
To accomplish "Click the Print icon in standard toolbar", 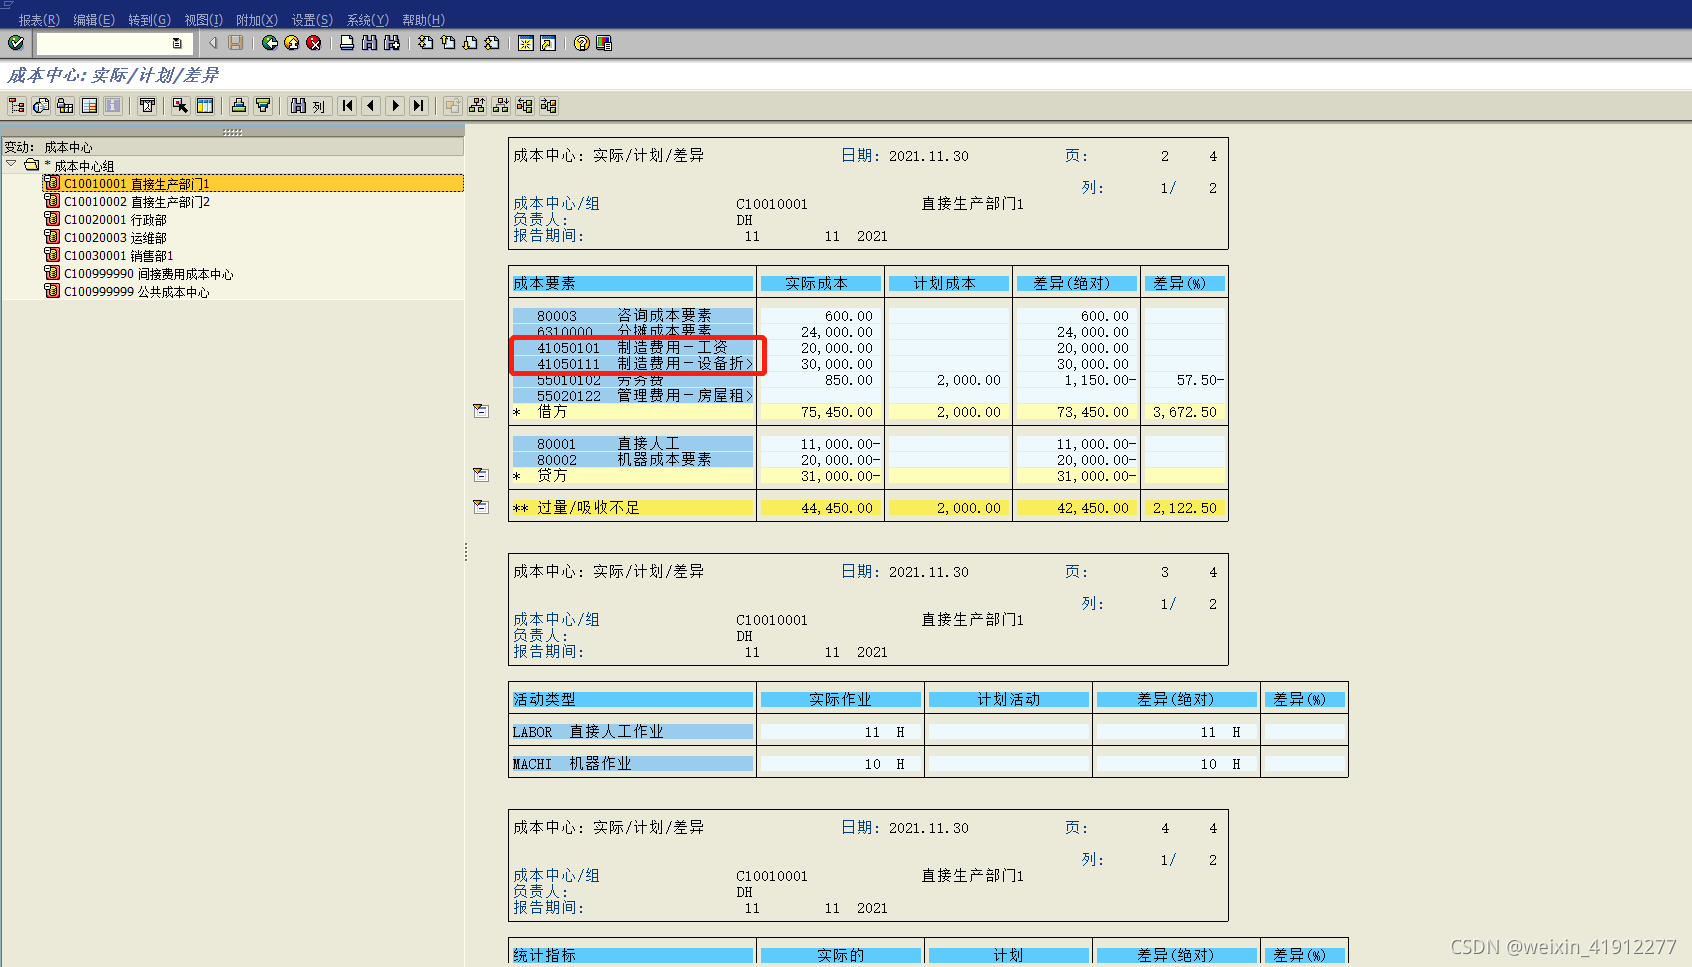I will (347, 43).
